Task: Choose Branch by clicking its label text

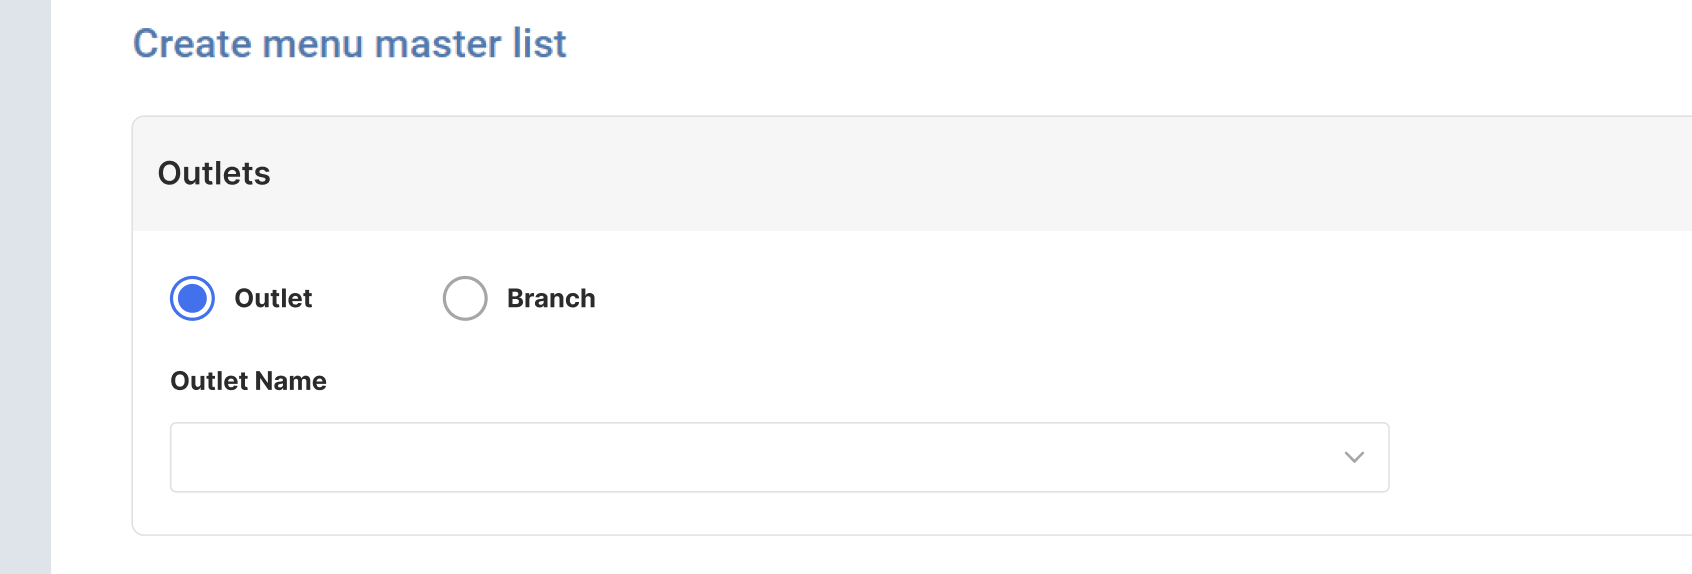Action: click(x=551, y=298)
